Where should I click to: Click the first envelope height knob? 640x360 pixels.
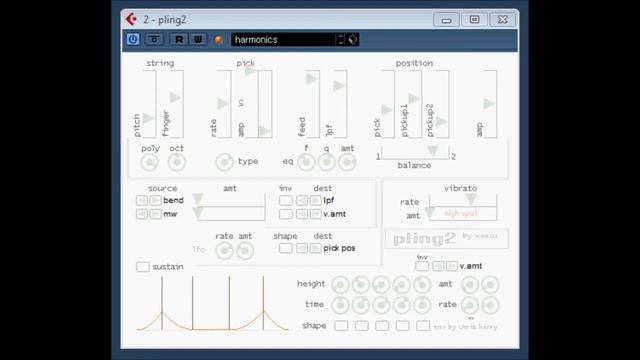point(340,284)
